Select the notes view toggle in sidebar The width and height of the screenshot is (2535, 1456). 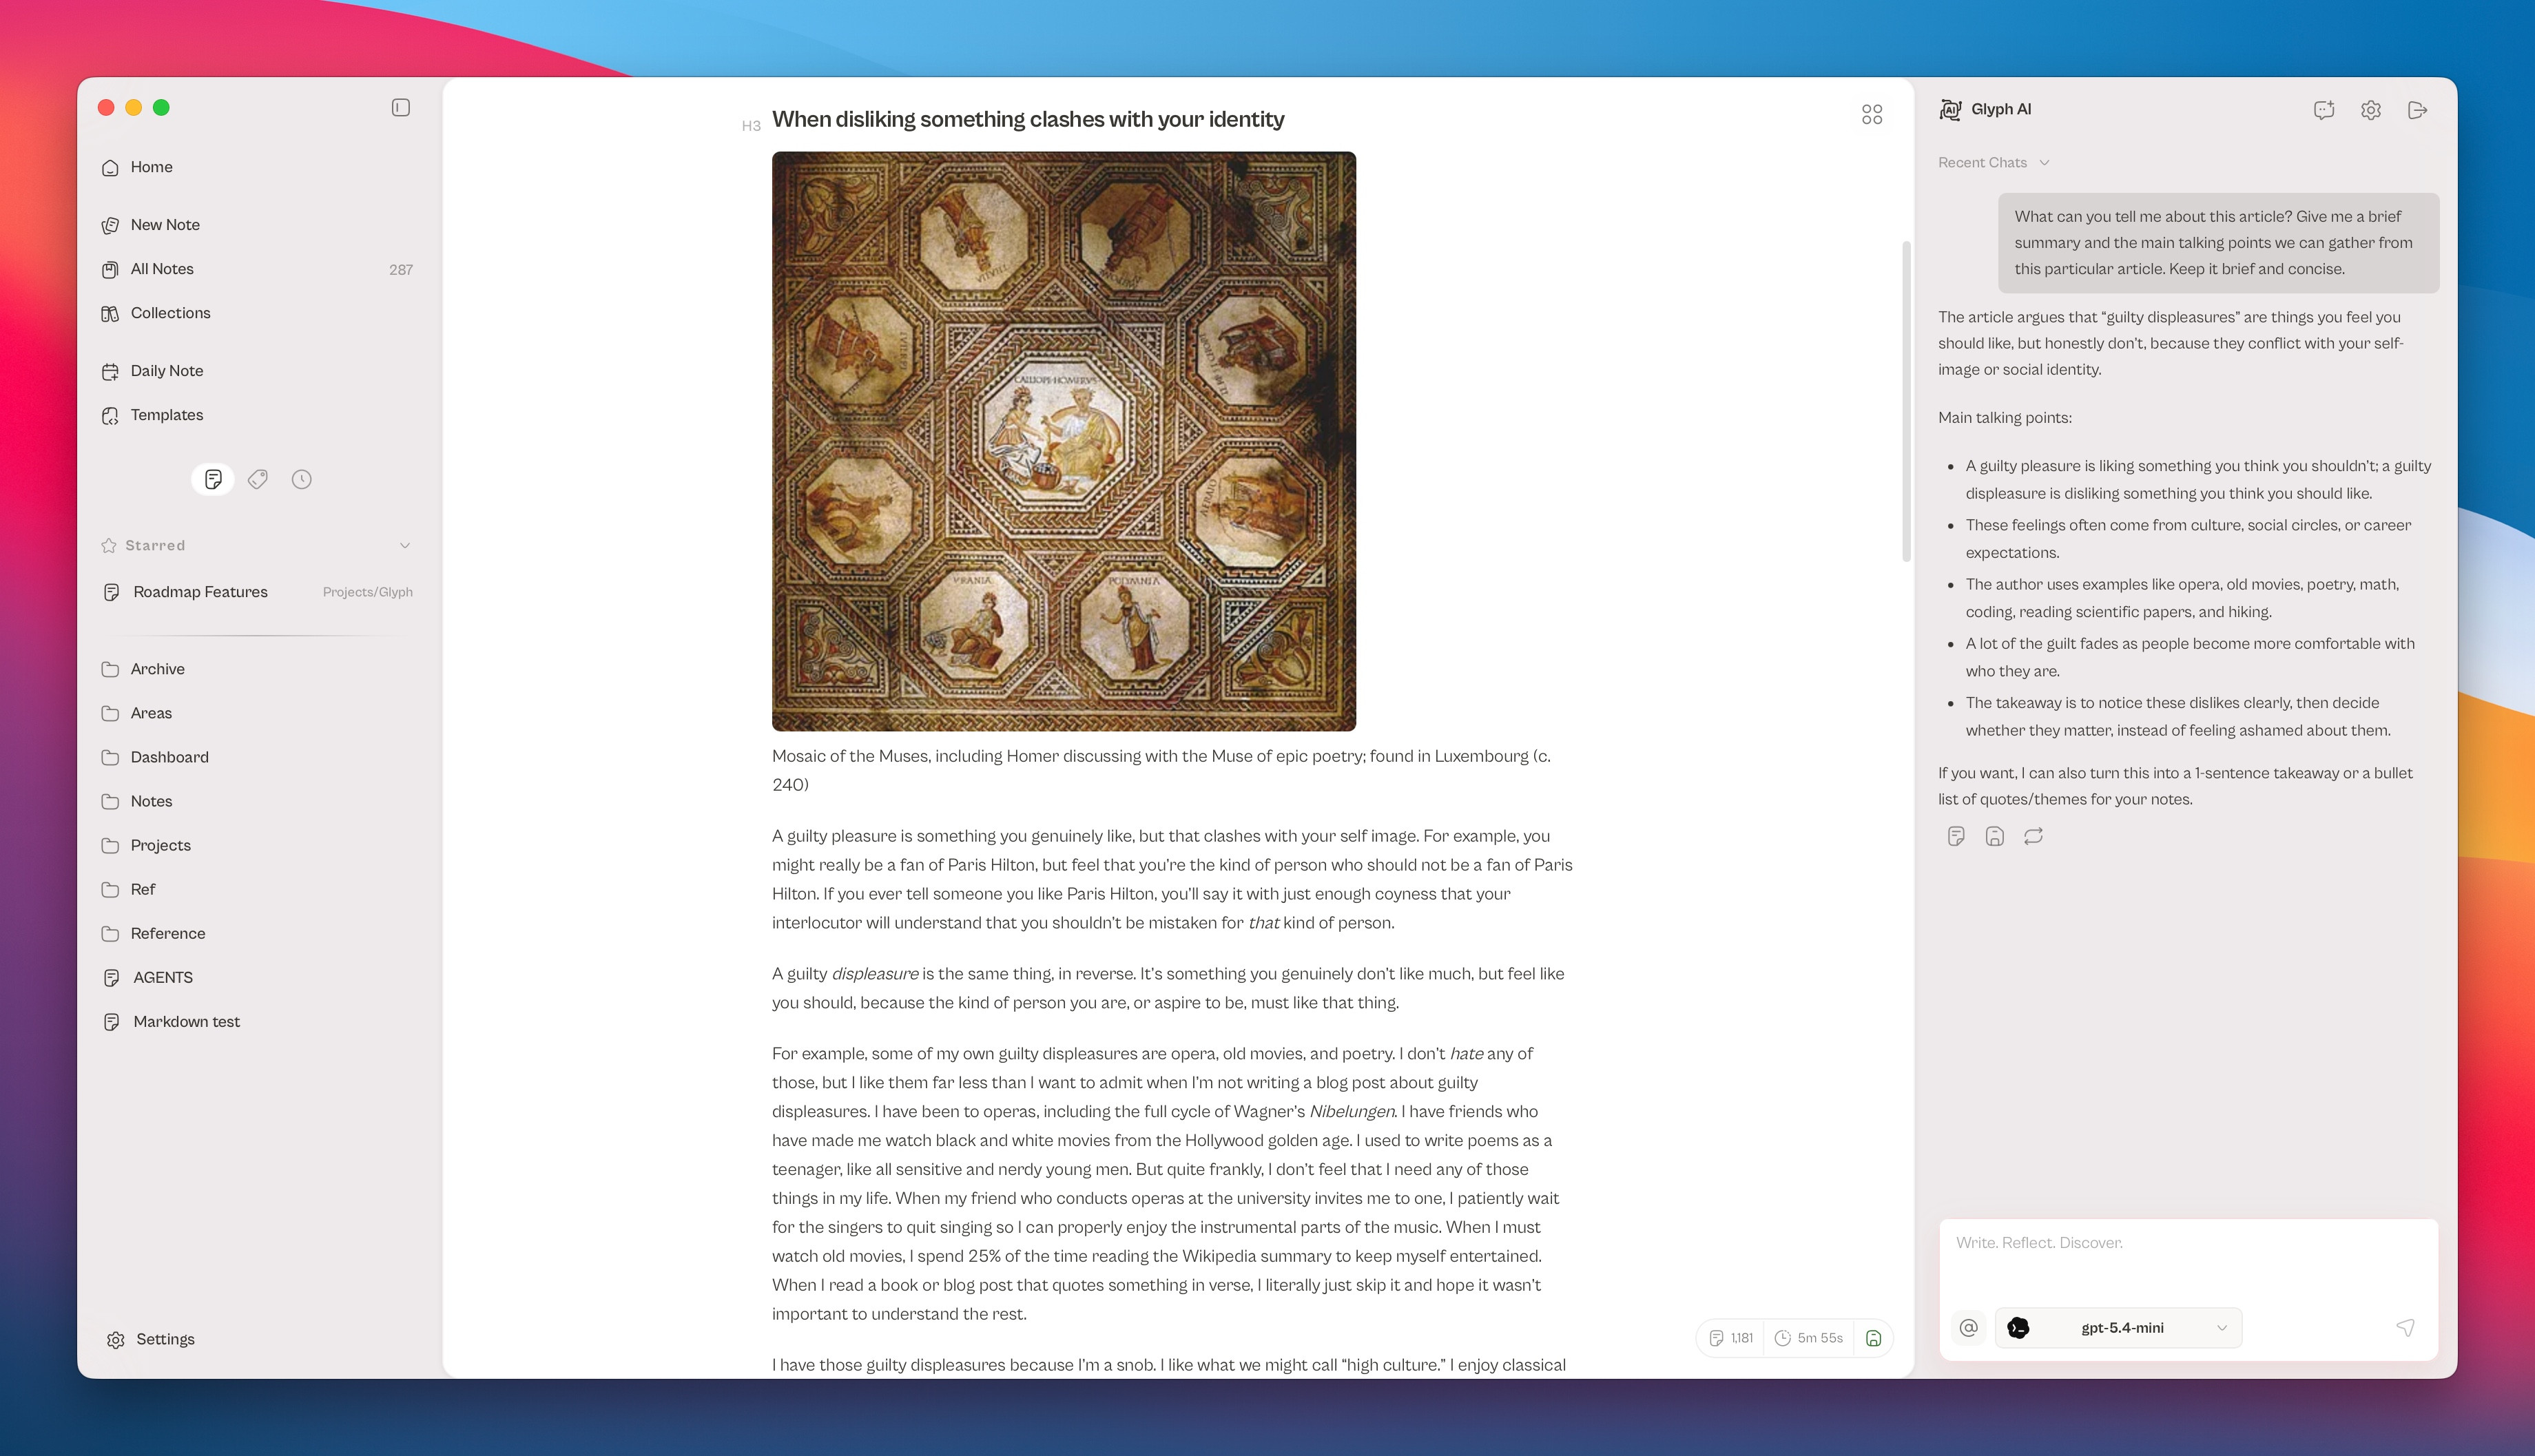pos(213,479)
